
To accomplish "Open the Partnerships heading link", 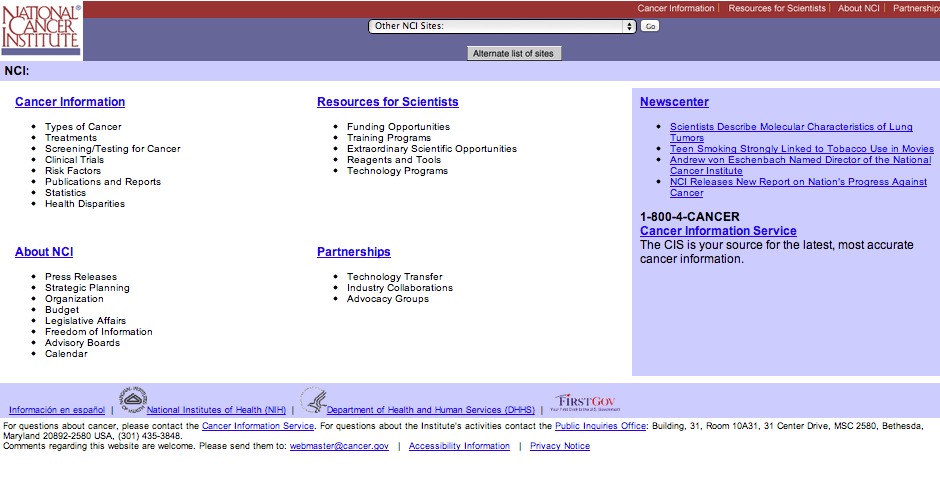I will 354,252.
